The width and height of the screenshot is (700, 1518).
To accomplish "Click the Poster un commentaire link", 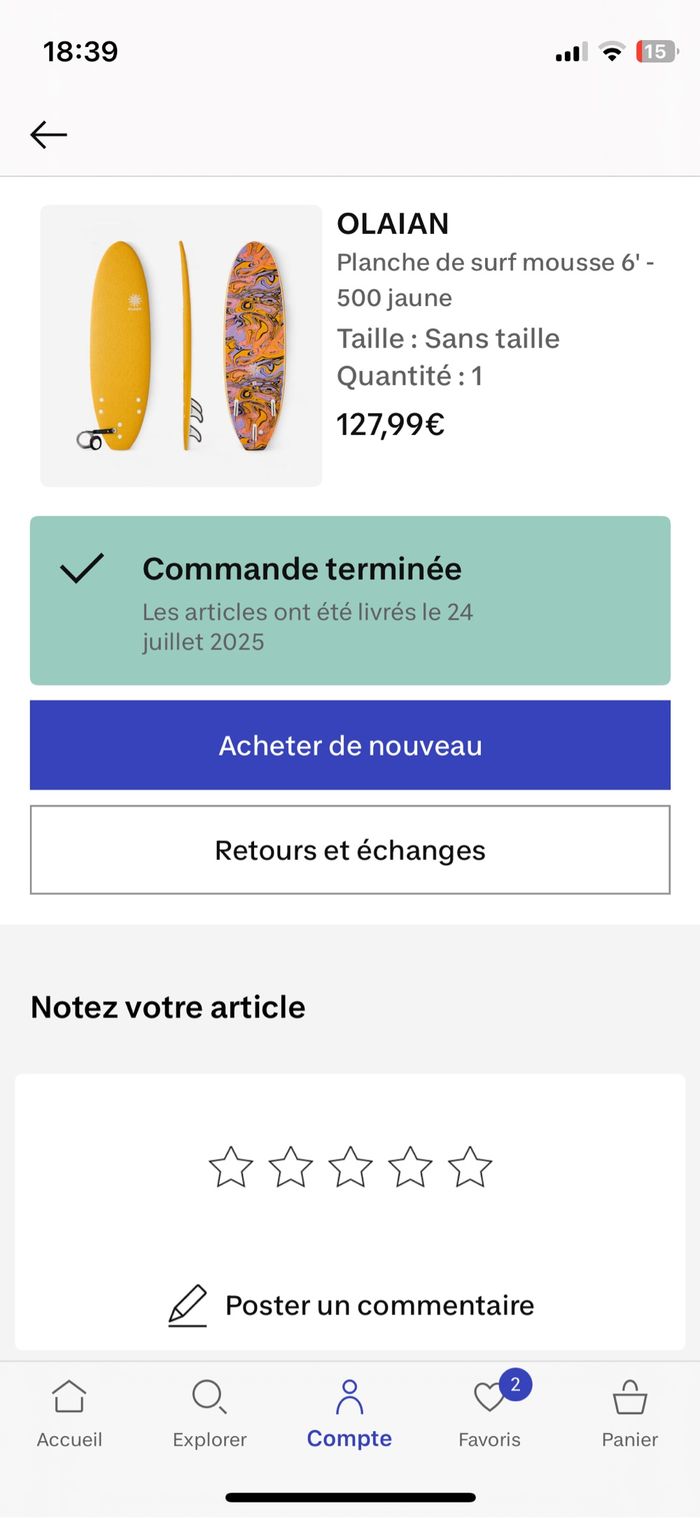I will coord(379,1305).
